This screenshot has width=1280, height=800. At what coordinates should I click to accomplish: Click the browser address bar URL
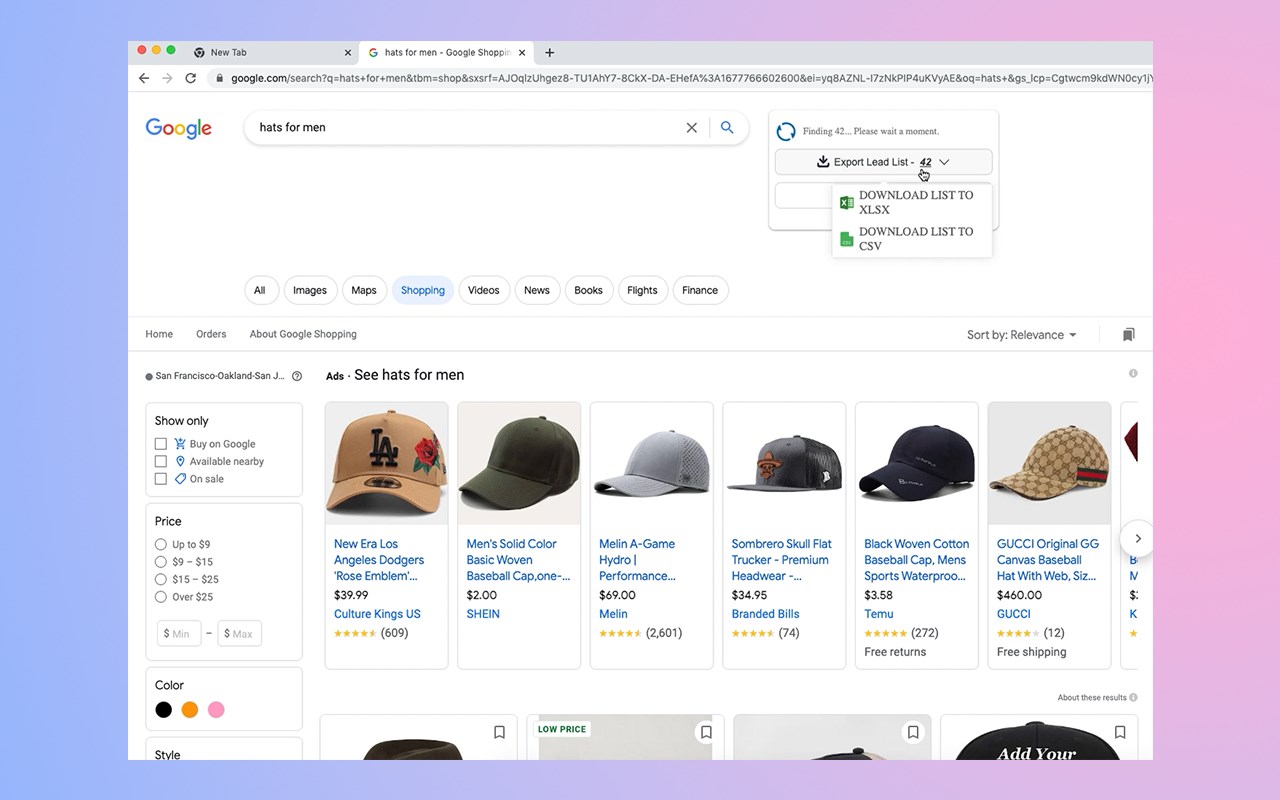tap(690, 78)
